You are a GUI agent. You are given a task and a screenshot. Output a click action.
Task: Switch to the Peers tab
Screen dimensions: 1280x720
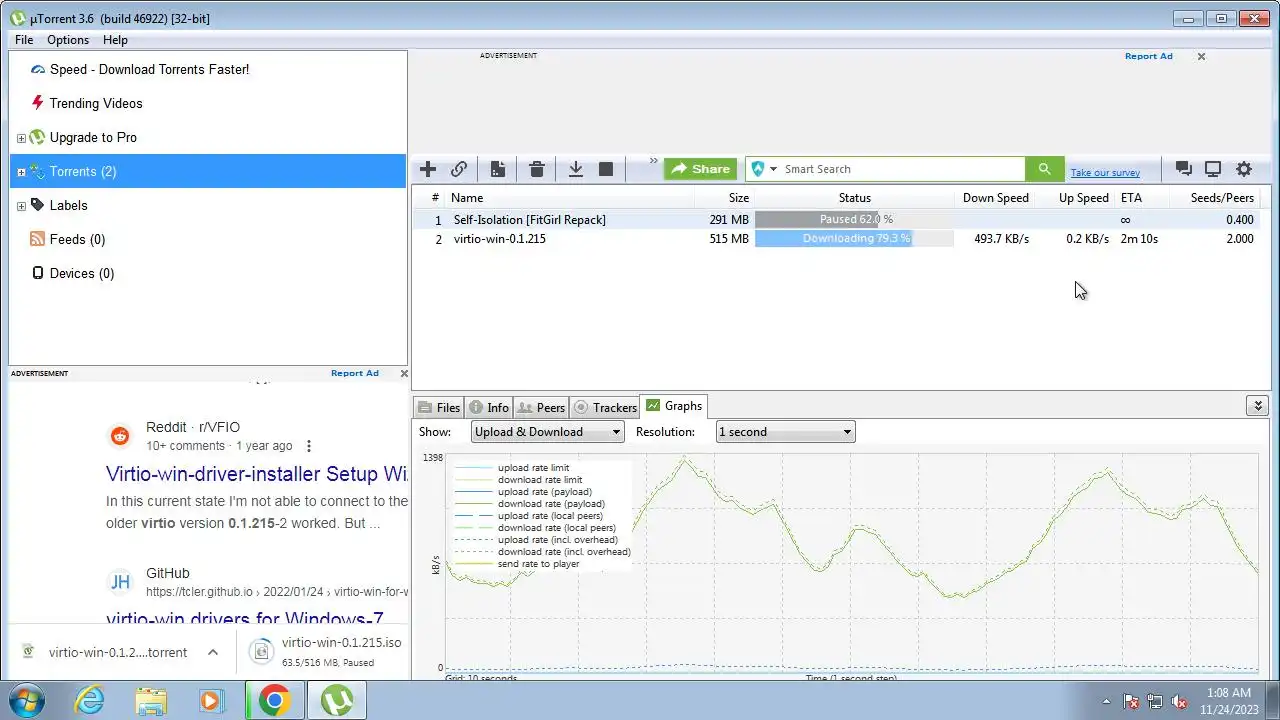[x=541, y=407]
